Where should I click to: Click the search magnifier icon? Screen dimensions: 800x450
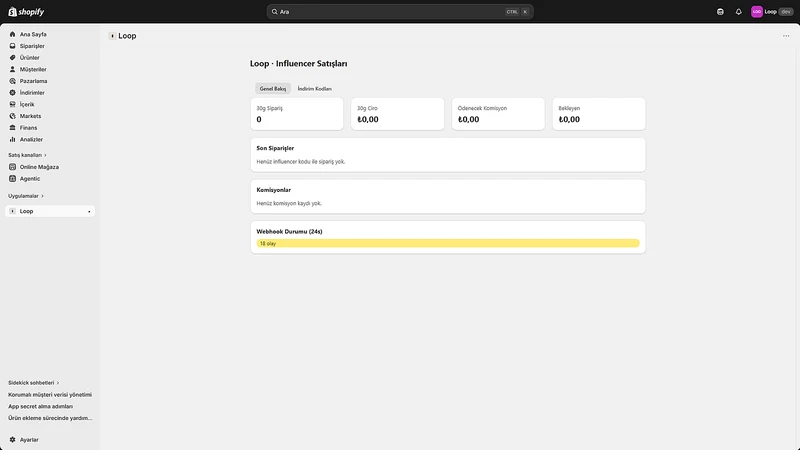[x=274, y=12]
